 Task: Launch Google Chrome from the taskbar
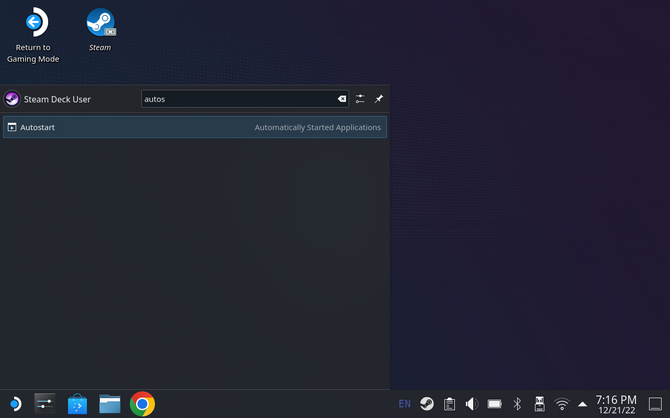(142, 404)
